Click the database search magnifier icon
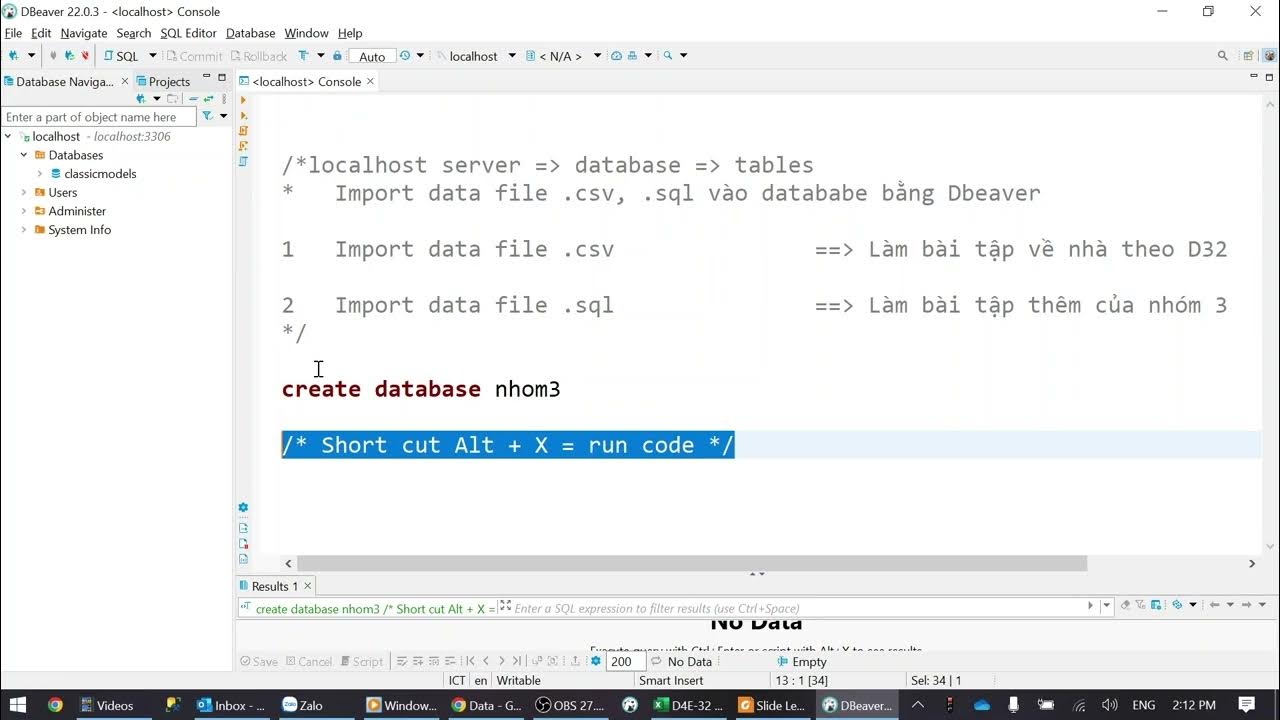1280x720 pixels. (x=668, y=56)
